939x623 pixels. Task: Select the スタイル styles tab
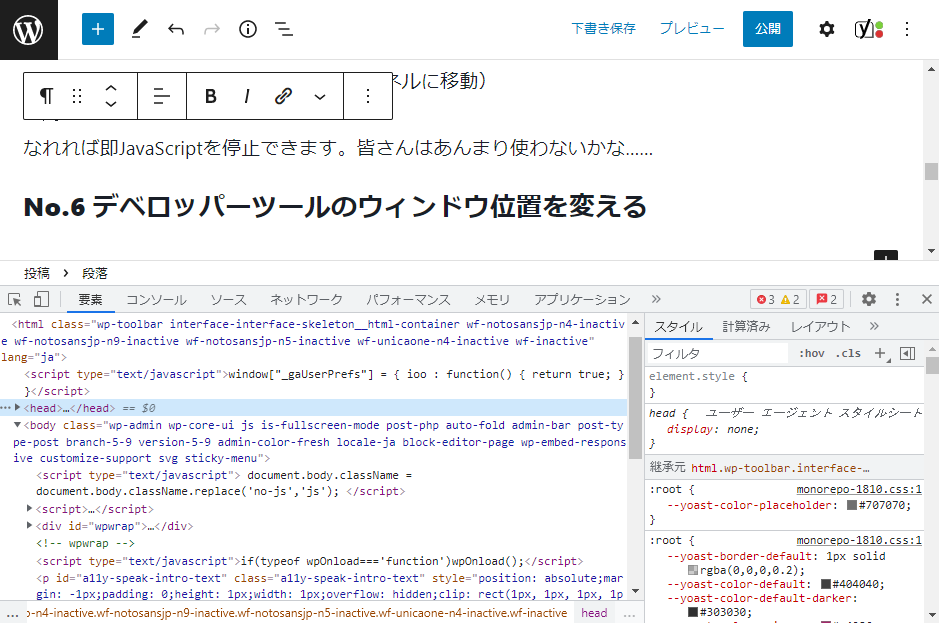tap(678, 326)
